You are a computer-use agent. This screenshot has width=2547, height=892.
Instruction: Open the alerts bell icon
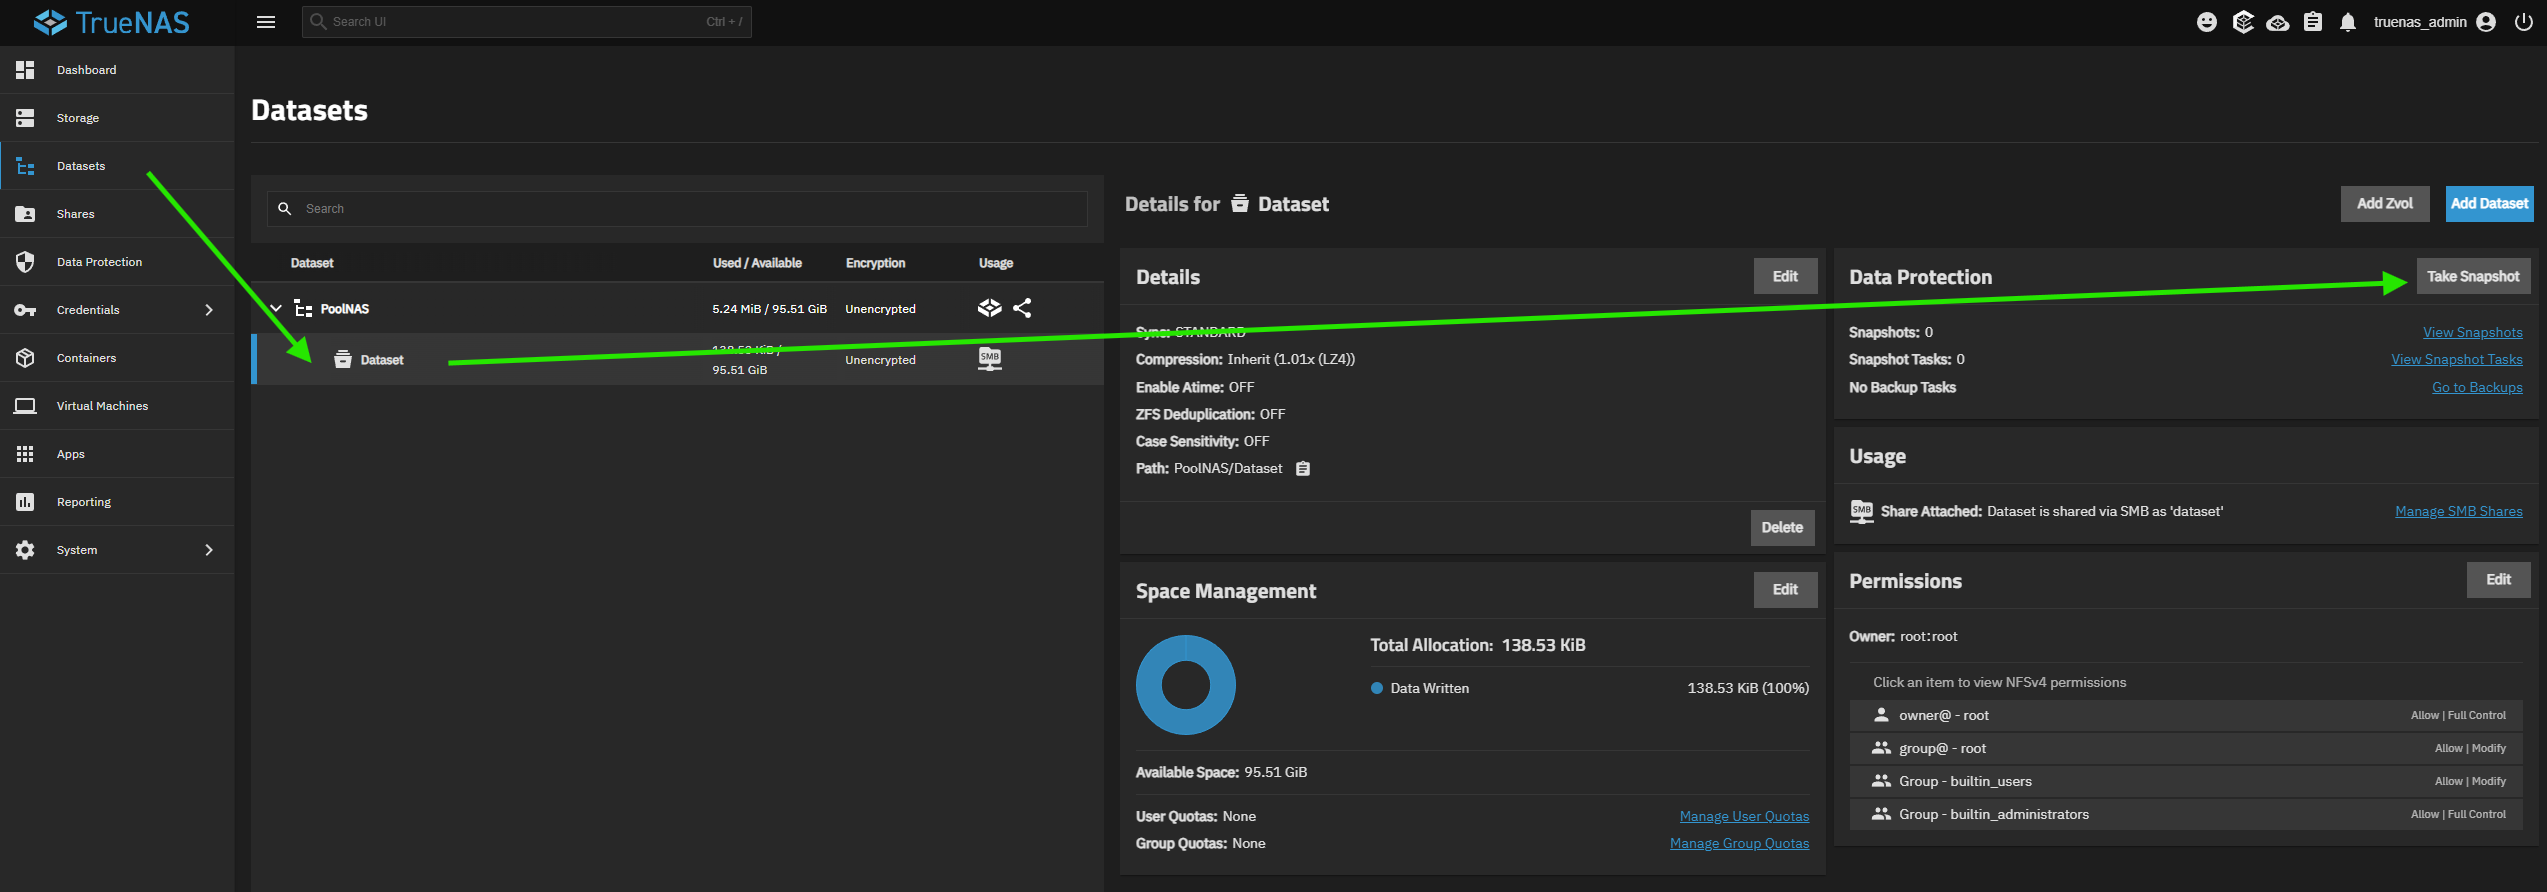(x=2347, y=22)
